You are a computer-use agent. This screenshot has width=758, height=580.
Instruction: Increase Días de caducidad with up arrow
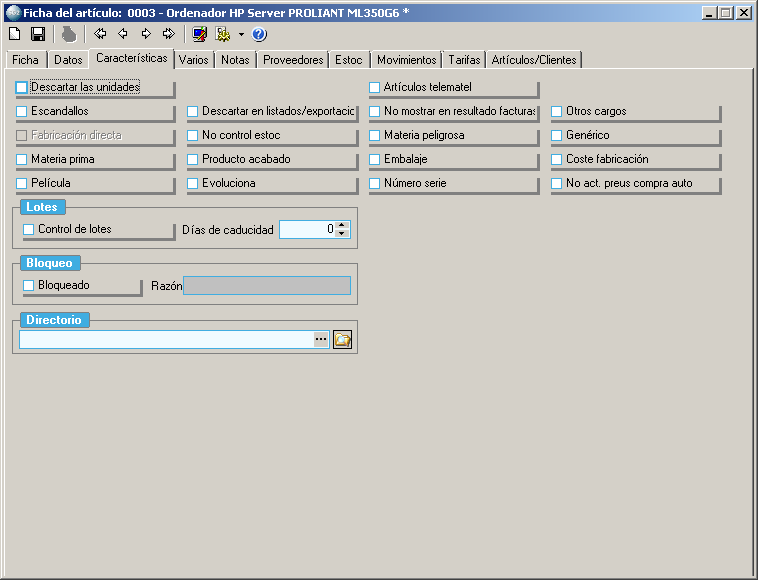click(x=342, y=225)
